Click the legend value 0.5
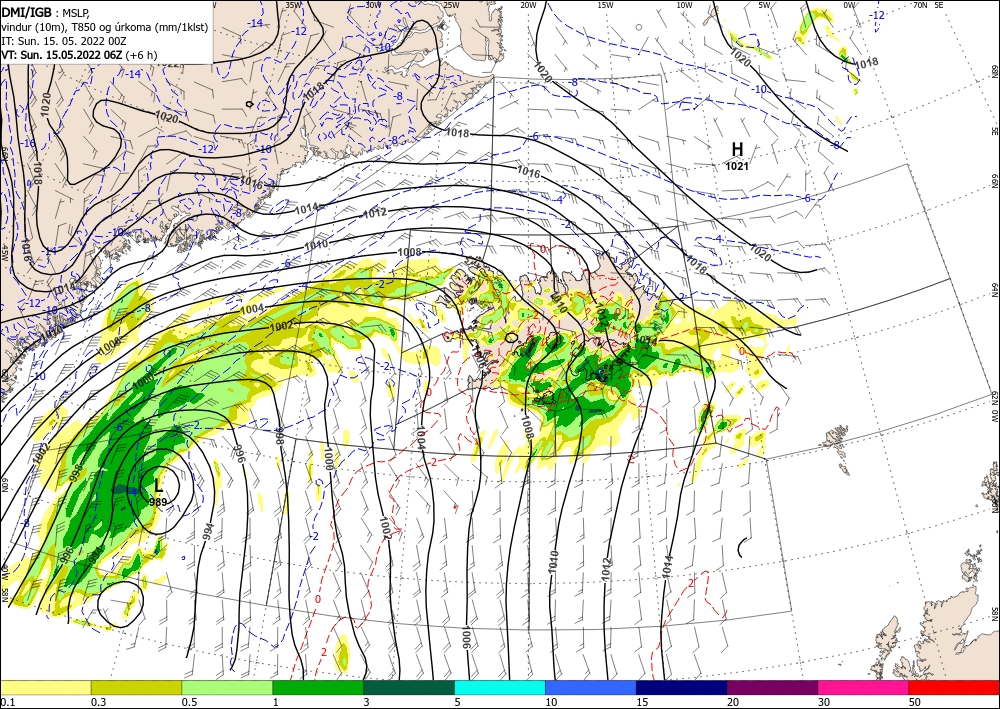Image resolution: width=1000 pixels, height=709 pixels. coord(189,702)
